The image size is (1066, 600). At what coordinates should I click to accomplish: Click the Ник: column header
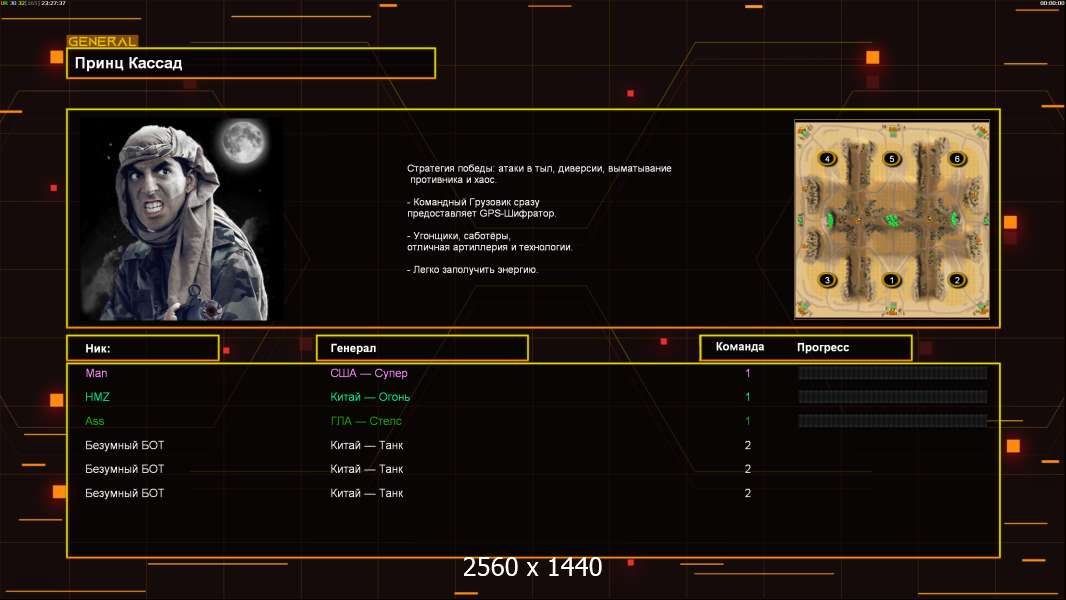[x=142, y=348]
